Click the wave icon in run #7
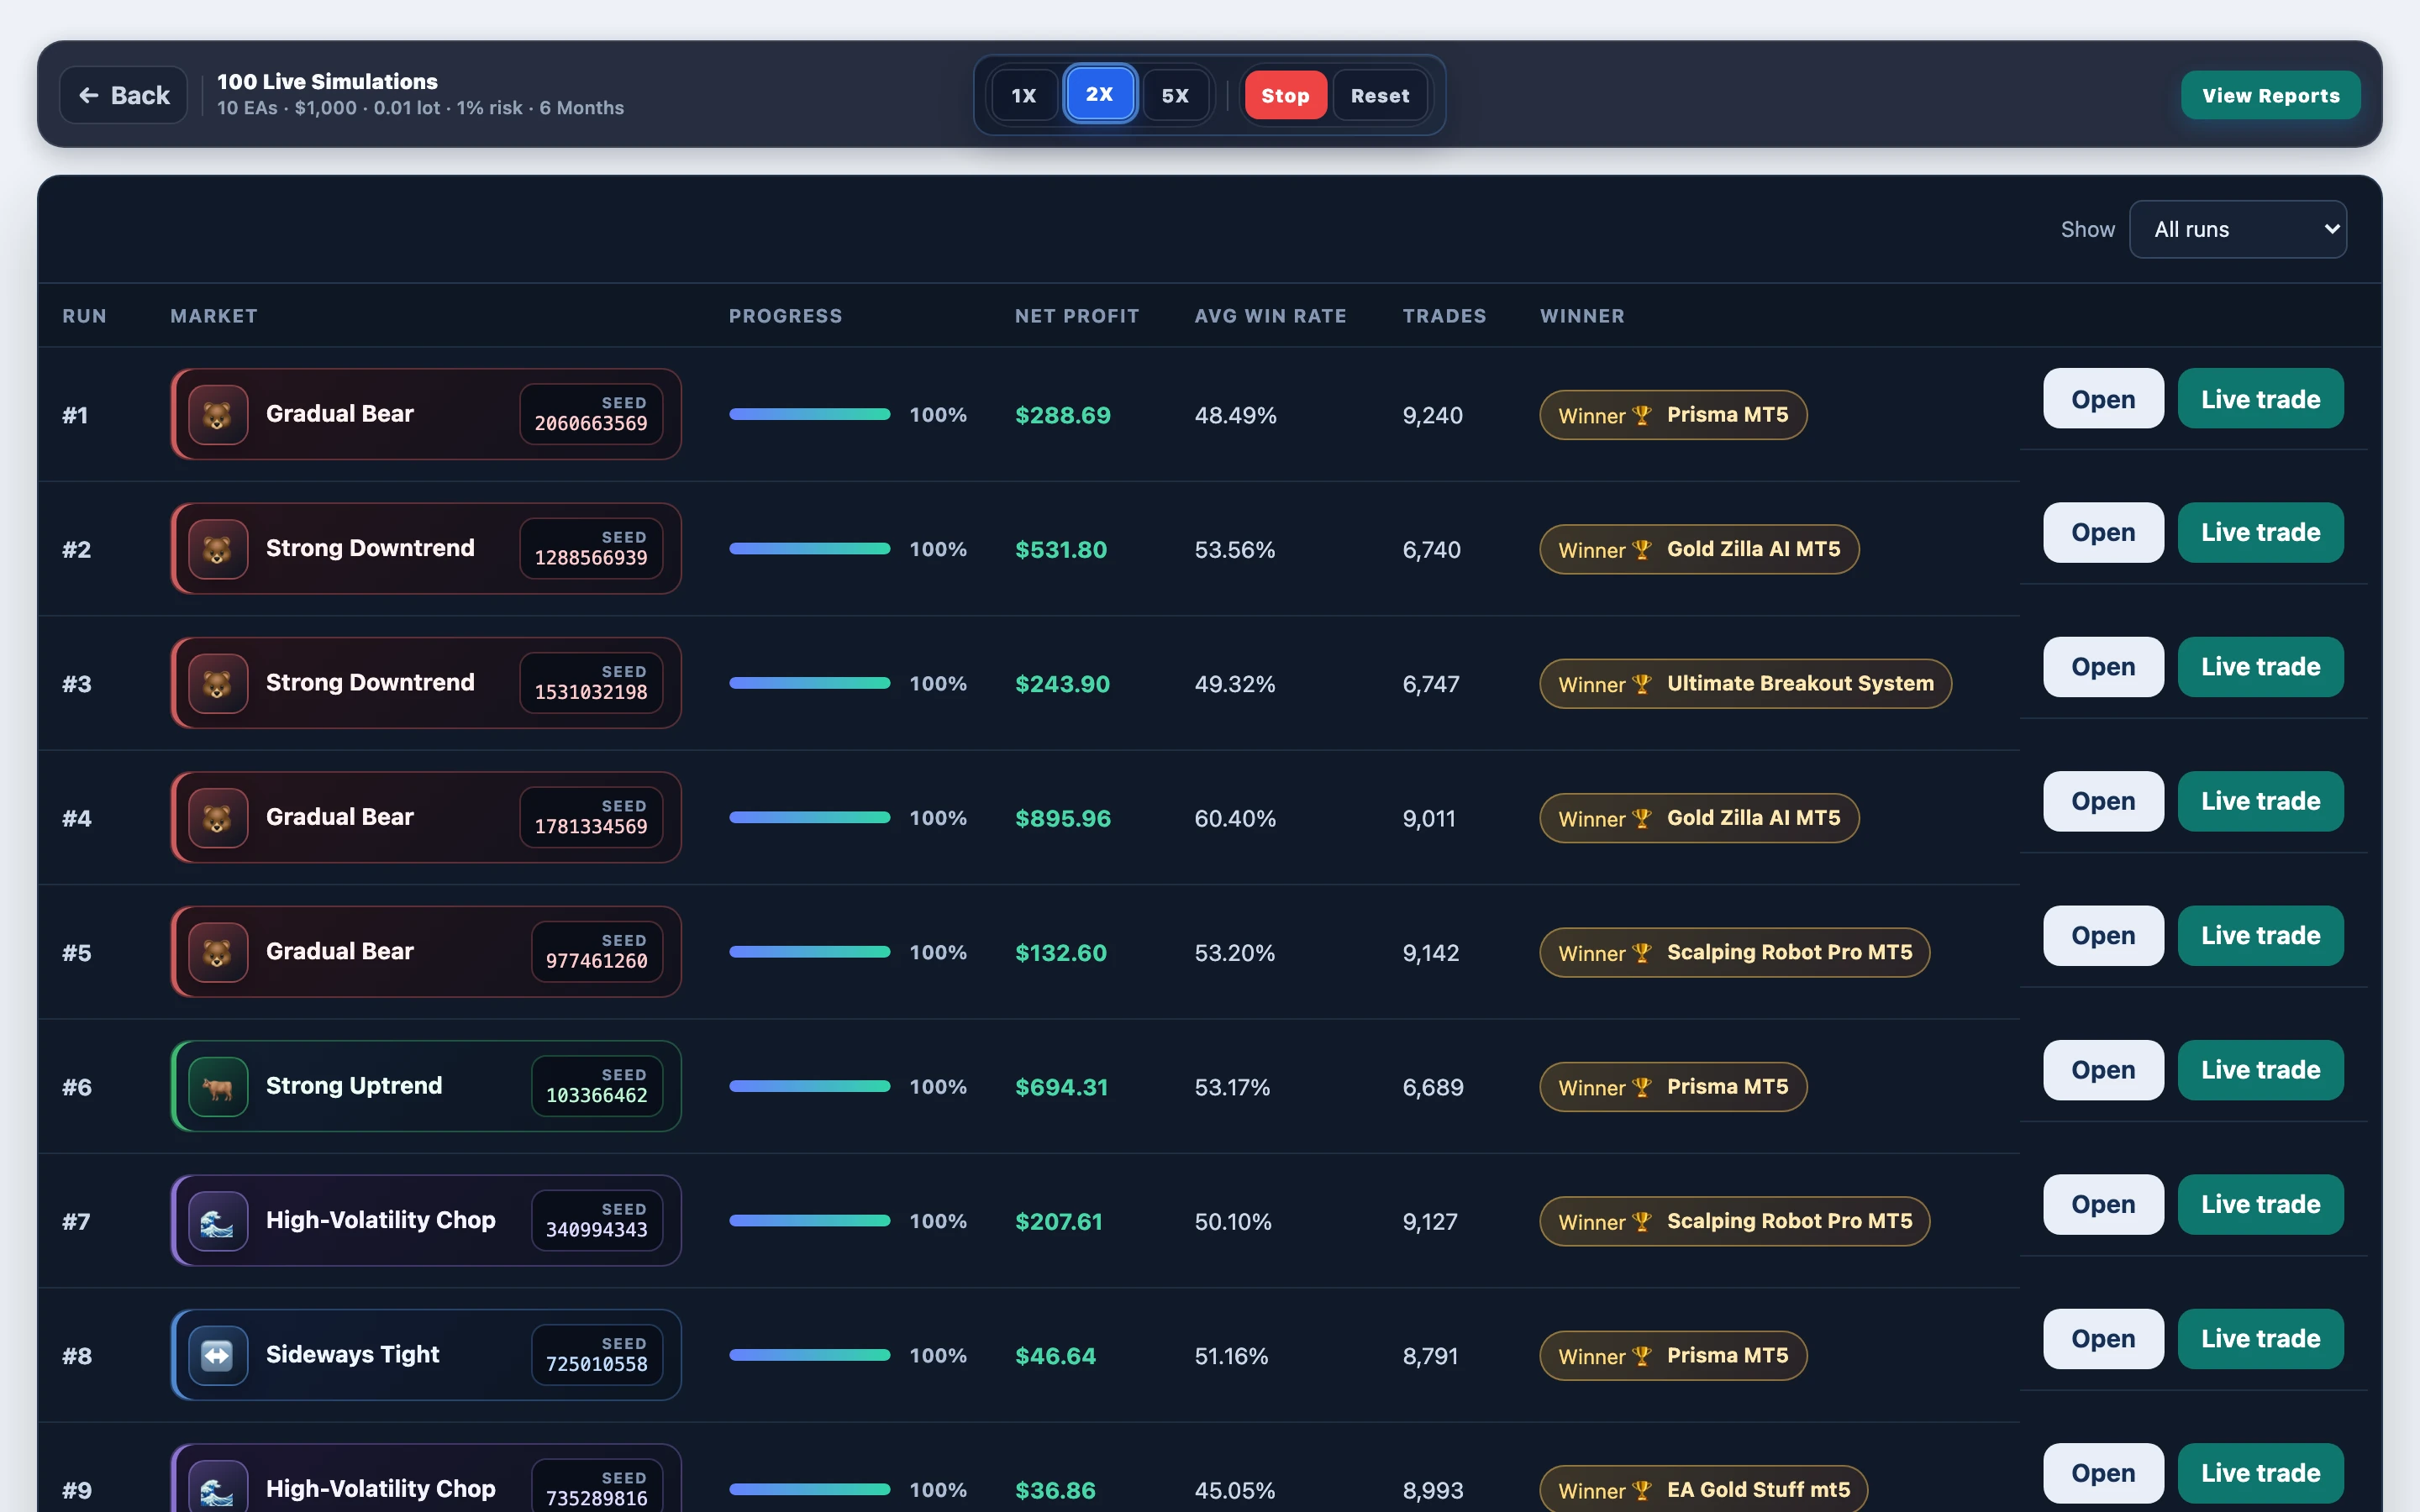 tap(218, 1221)
